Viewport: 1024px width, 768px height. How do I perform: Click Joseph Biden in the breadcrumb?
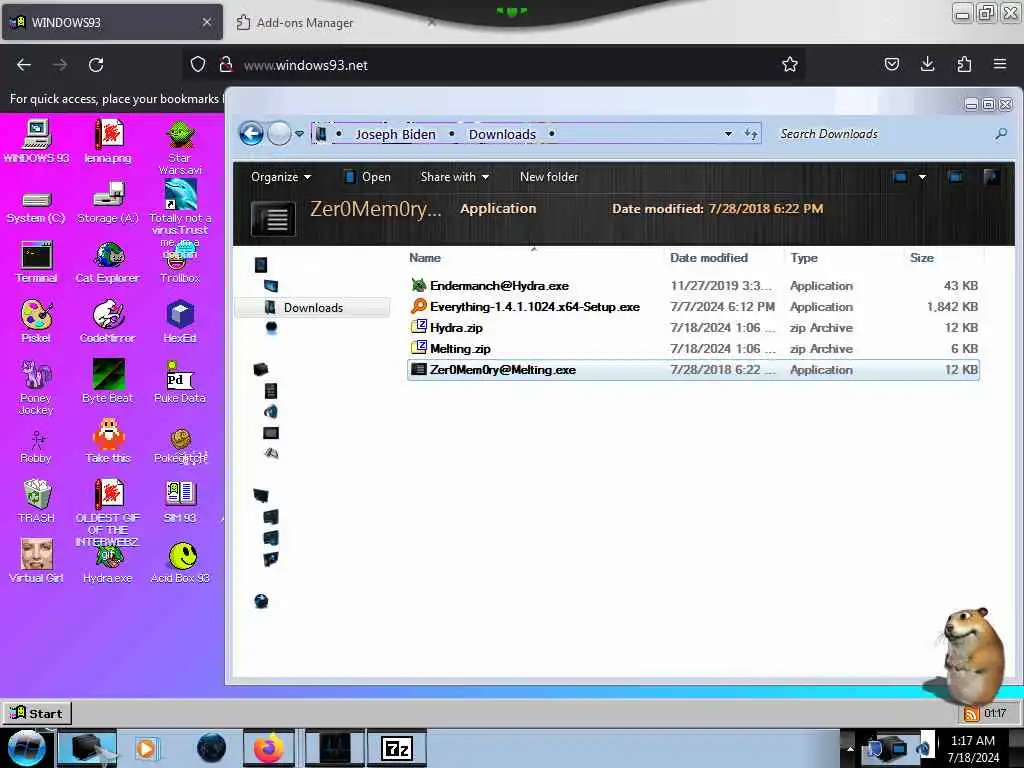[395, 135]
